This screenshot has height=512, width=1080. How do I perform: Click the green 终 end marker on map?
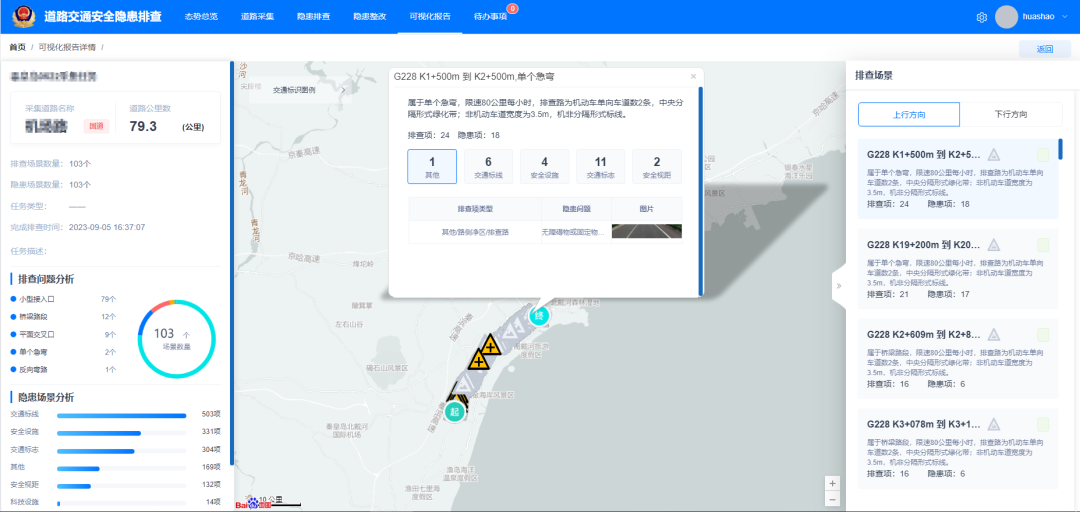[x=540, y=315]
